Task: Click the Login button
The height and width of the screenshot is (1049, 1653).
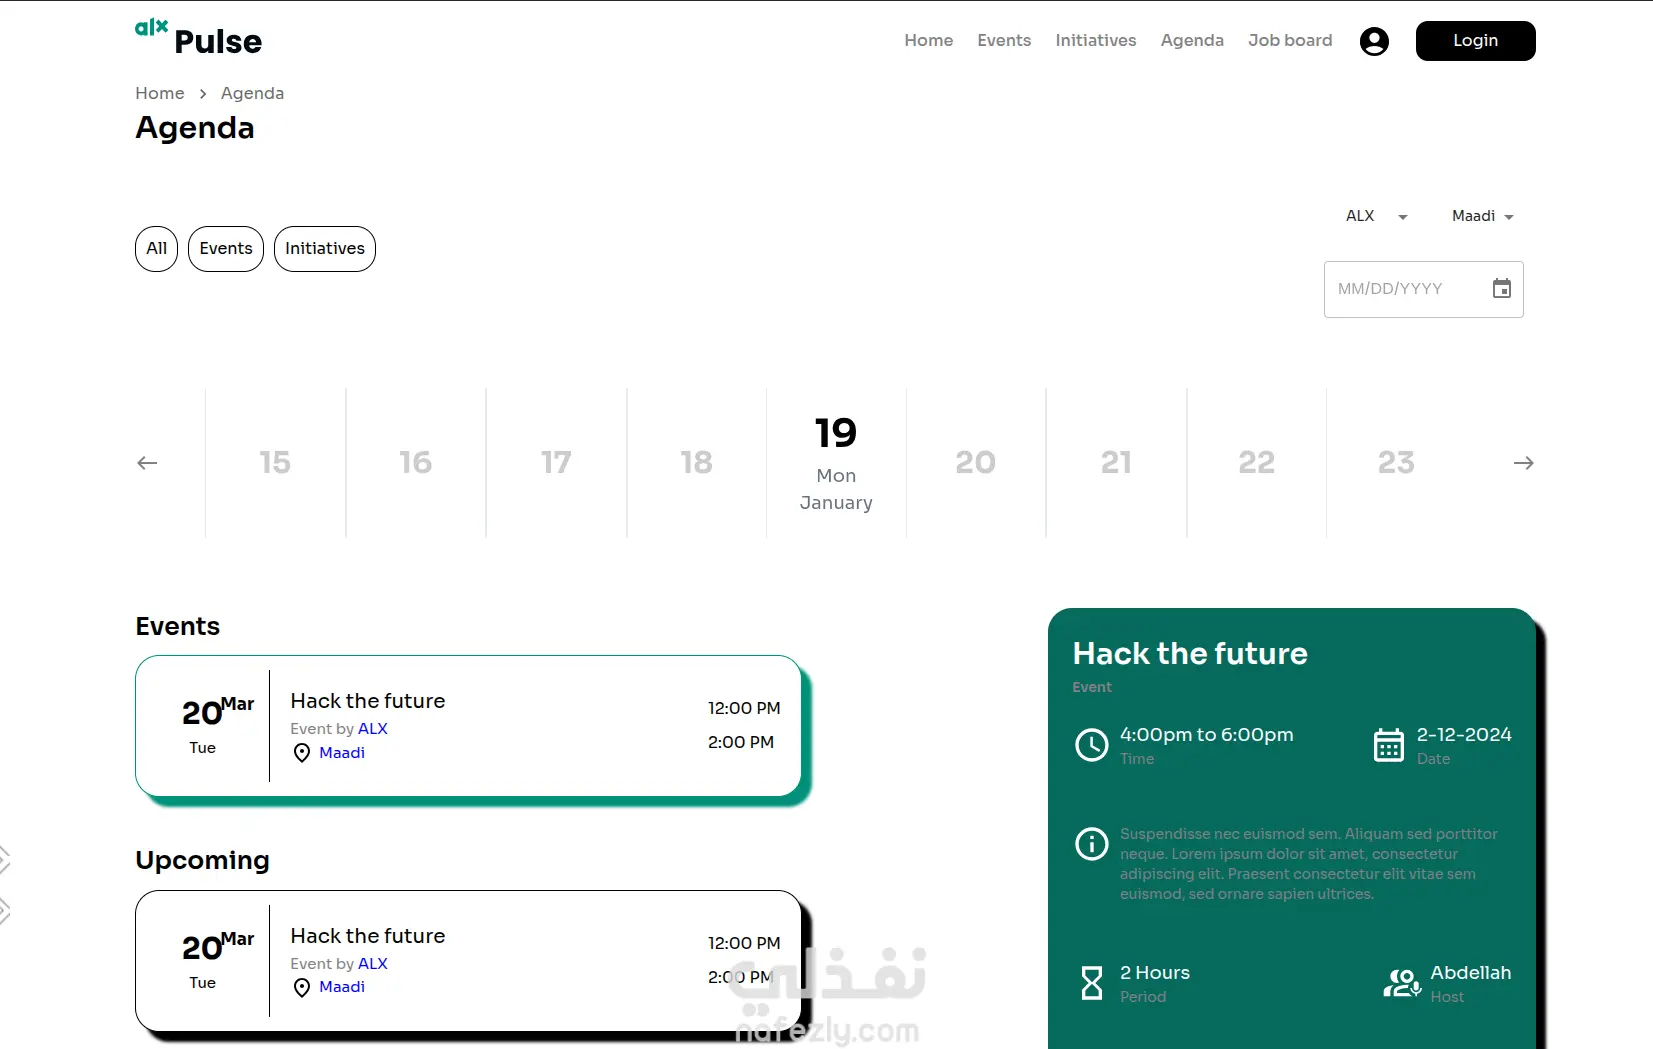Action: click(1475, 41)
